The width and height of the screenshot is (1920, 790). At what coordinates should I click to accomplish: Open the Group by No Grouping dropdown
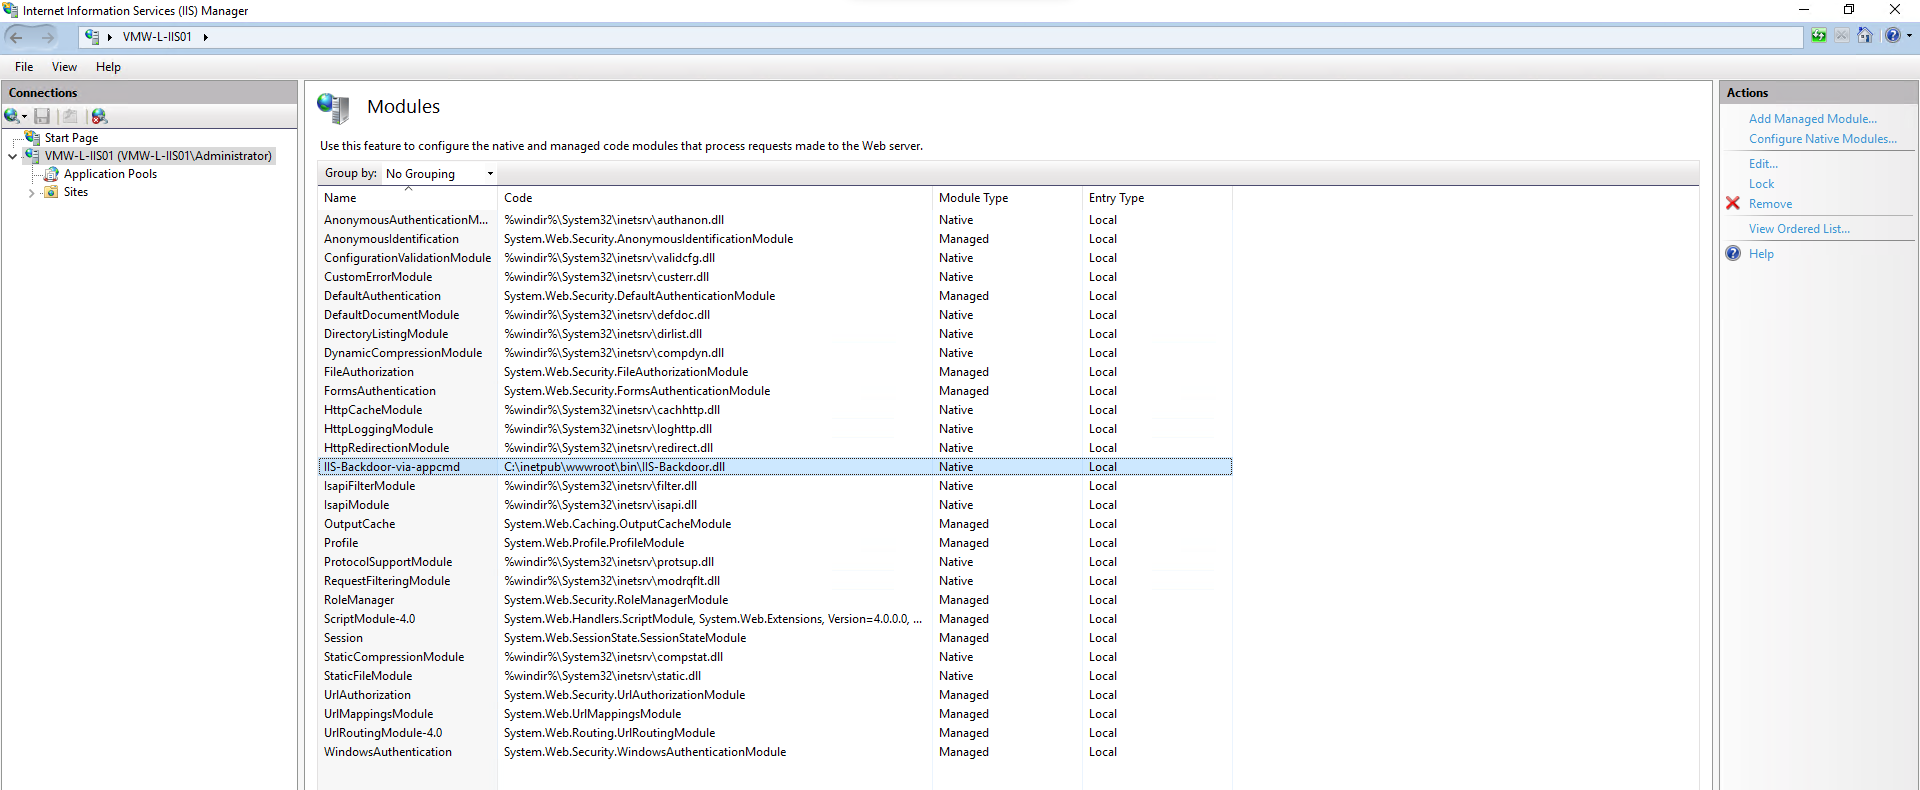coord(440,173)
